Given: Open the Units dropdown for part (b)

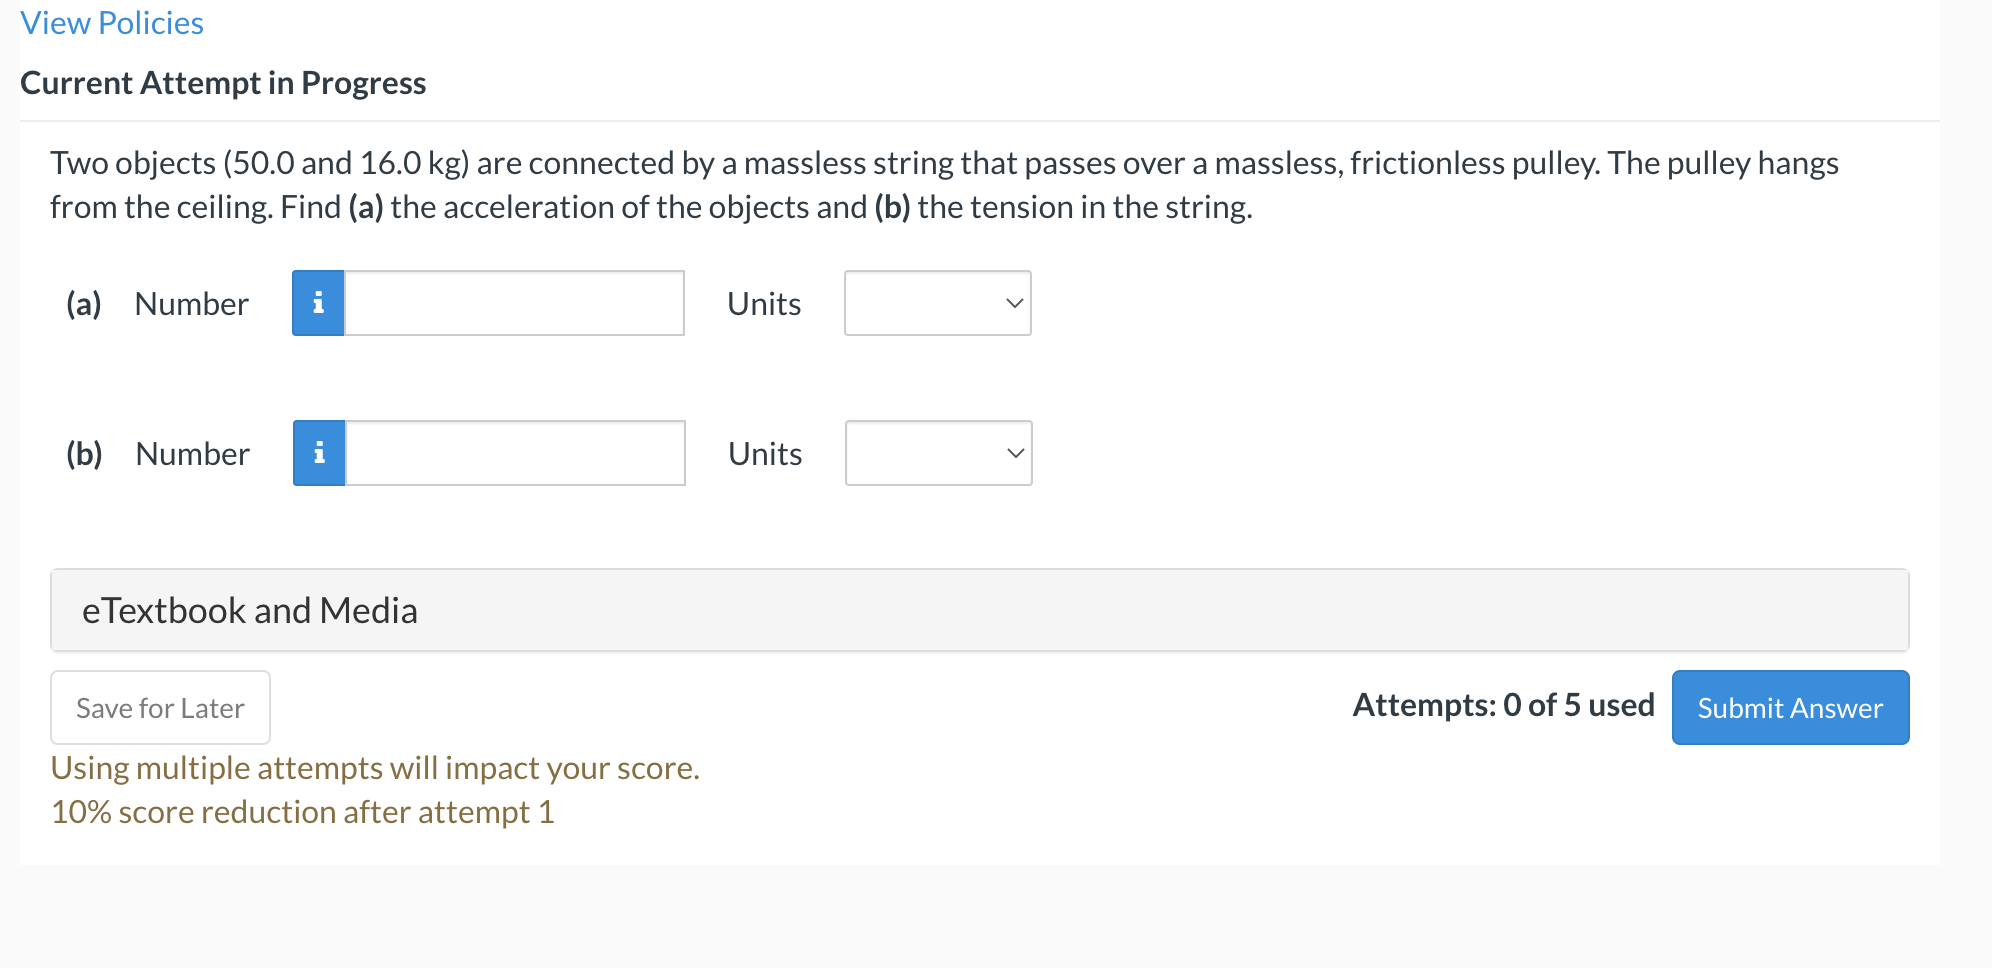Looking at the screenshot, I should [939, 453].
